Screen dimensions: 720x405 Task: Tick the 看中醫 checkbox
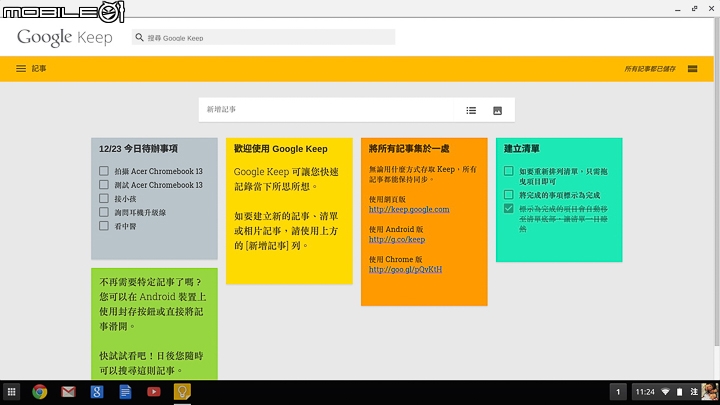(104, 226)
